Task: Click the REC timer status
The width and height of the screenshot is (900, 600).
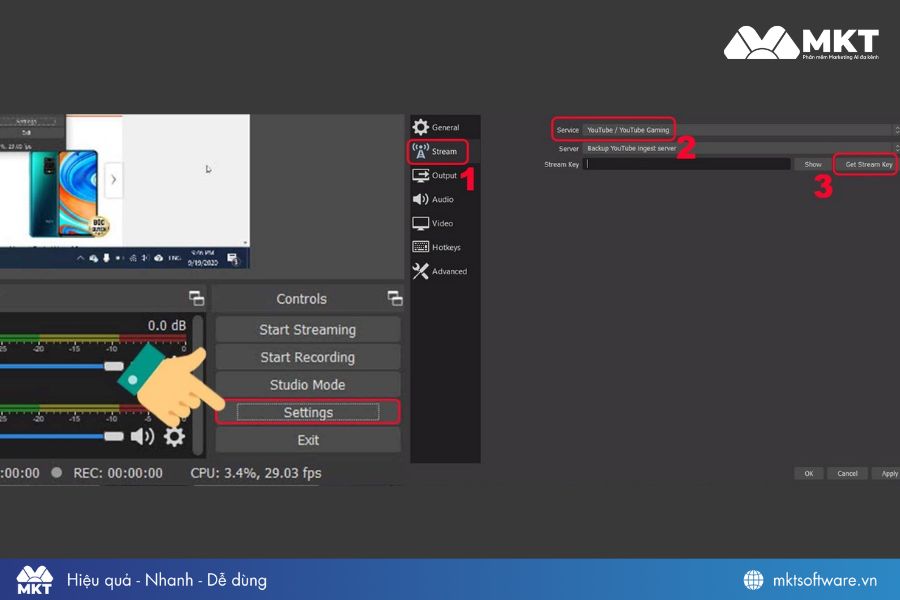Action: coord(118,473)
